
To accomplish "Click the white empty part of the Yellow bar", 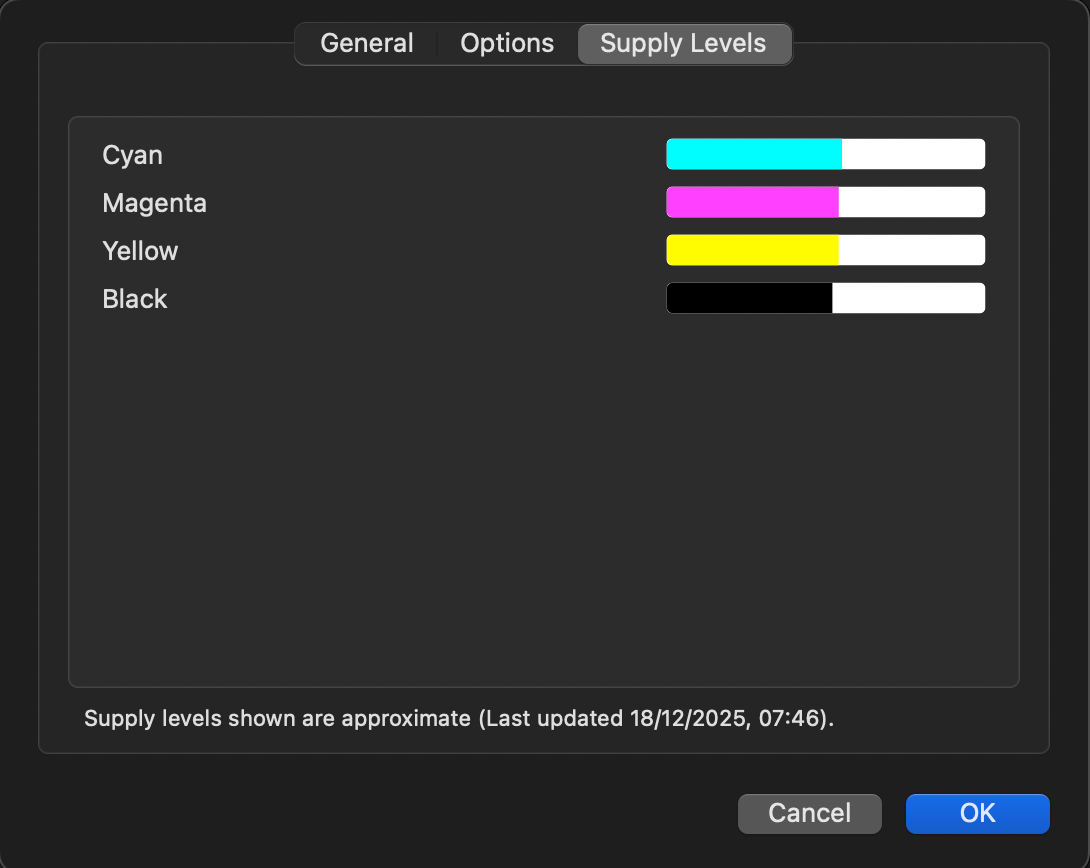I will coord(911,250).
